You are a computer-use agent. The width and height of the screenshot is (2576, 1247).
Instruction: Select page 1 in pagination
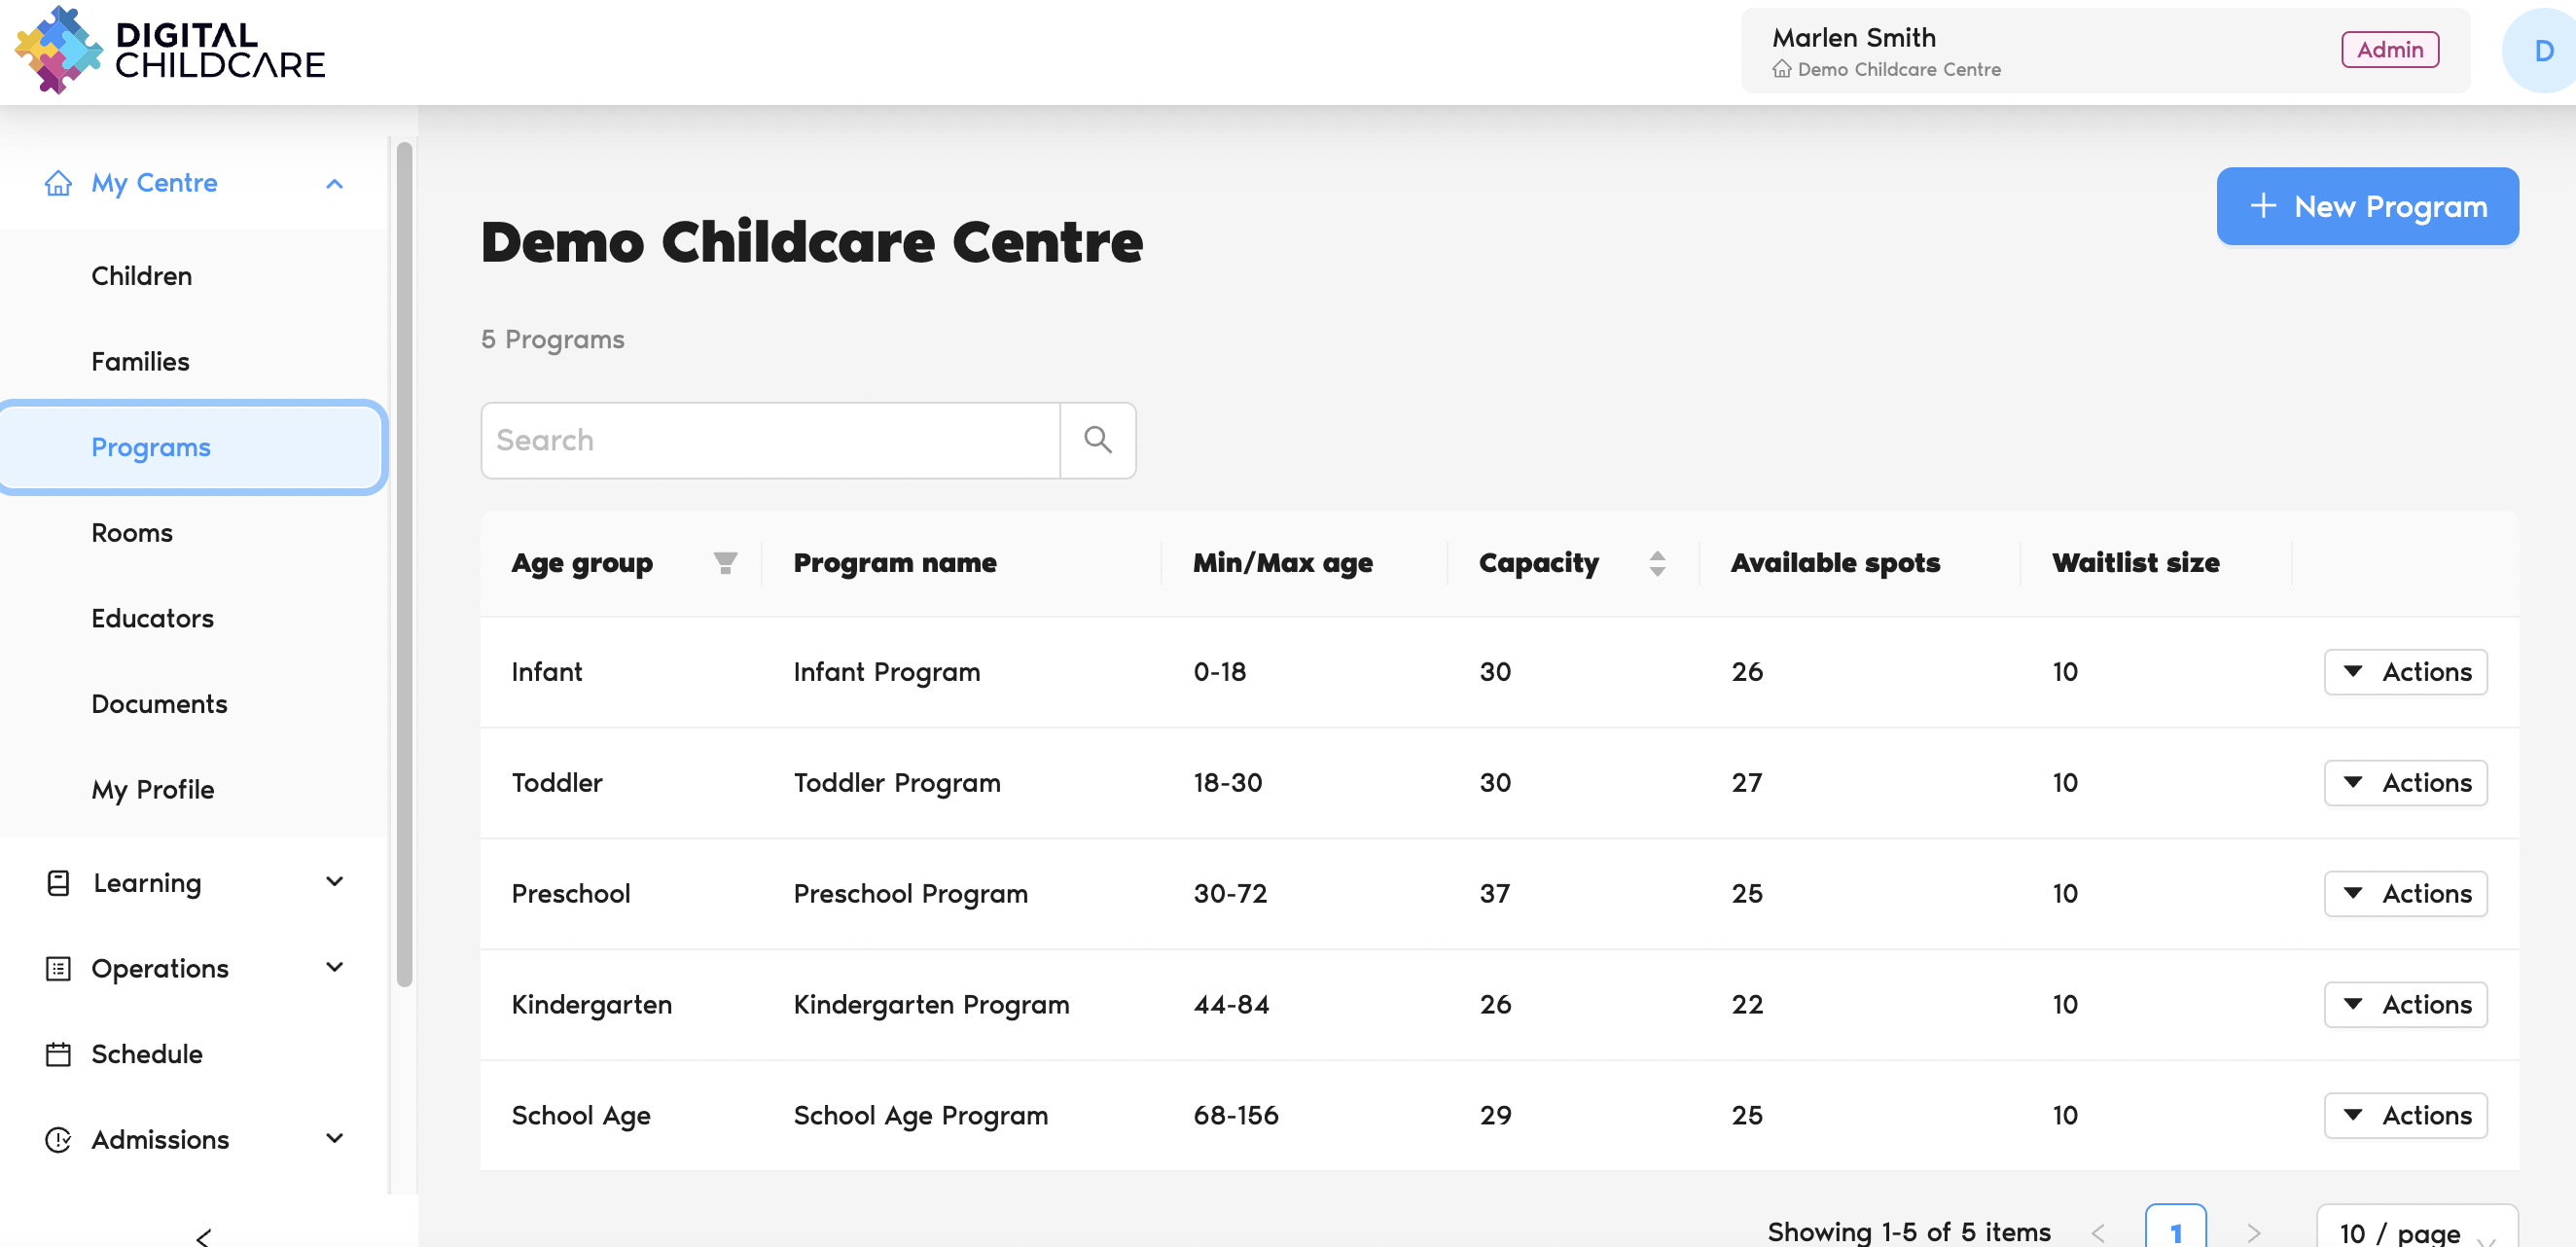tap(2174, 1232)
